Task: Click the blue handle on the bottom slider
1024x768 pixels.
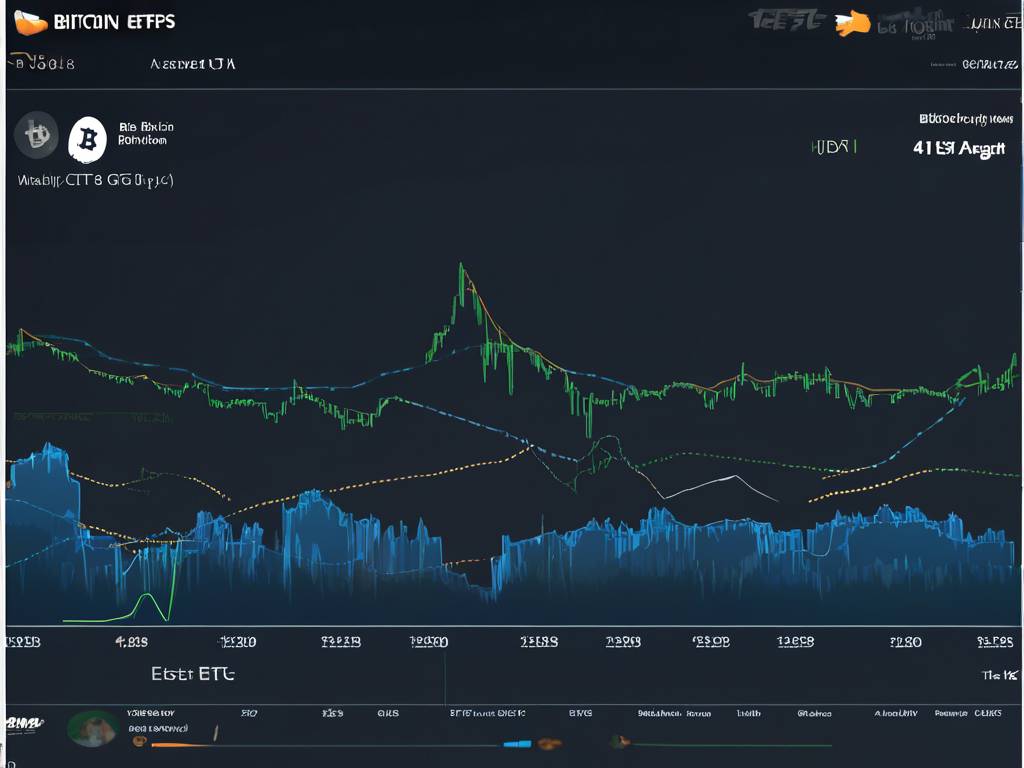Action: 517,743
